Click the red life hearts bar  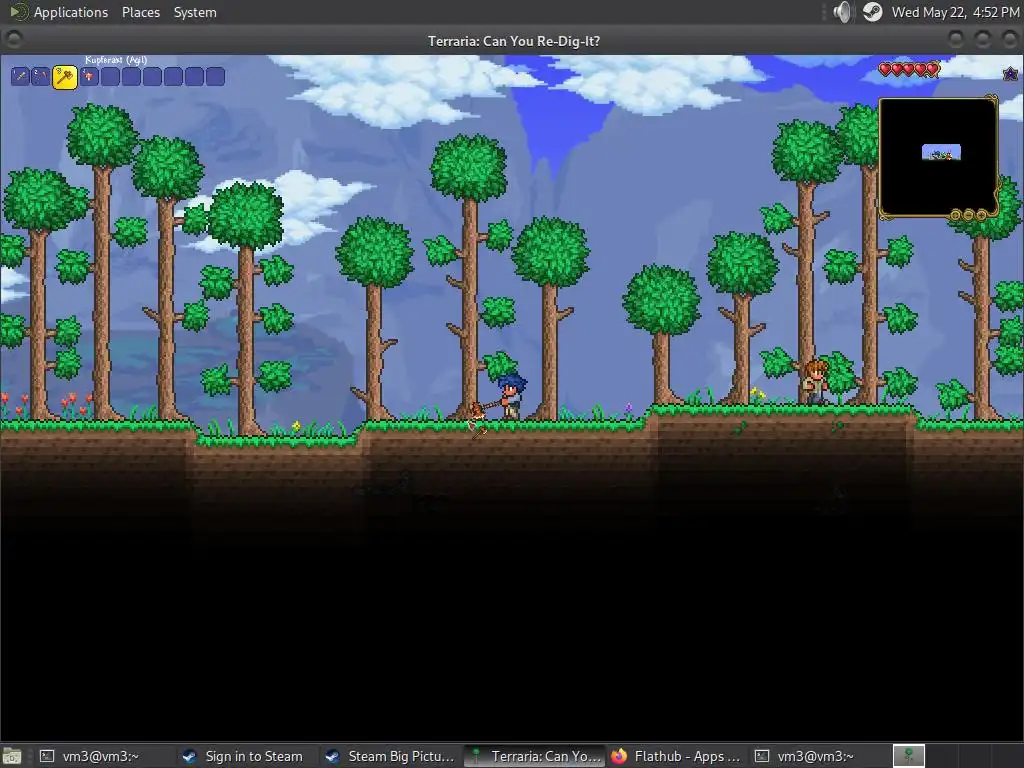pos(908,69)
